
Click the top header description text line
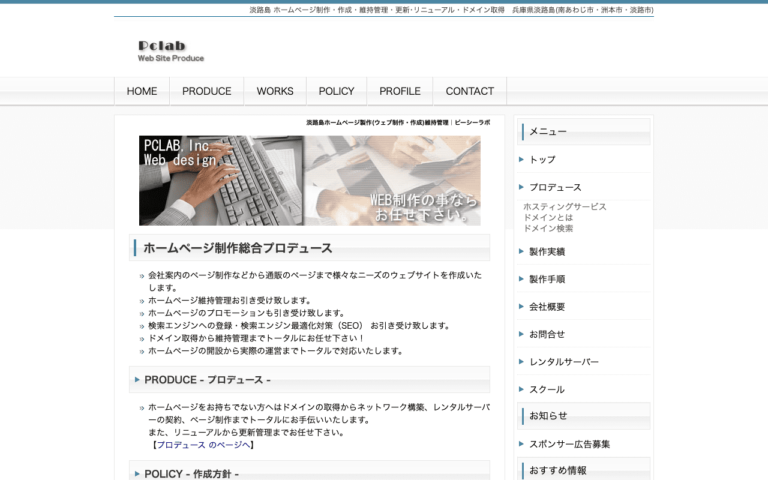pyautogui.click(x=451, y=10)
